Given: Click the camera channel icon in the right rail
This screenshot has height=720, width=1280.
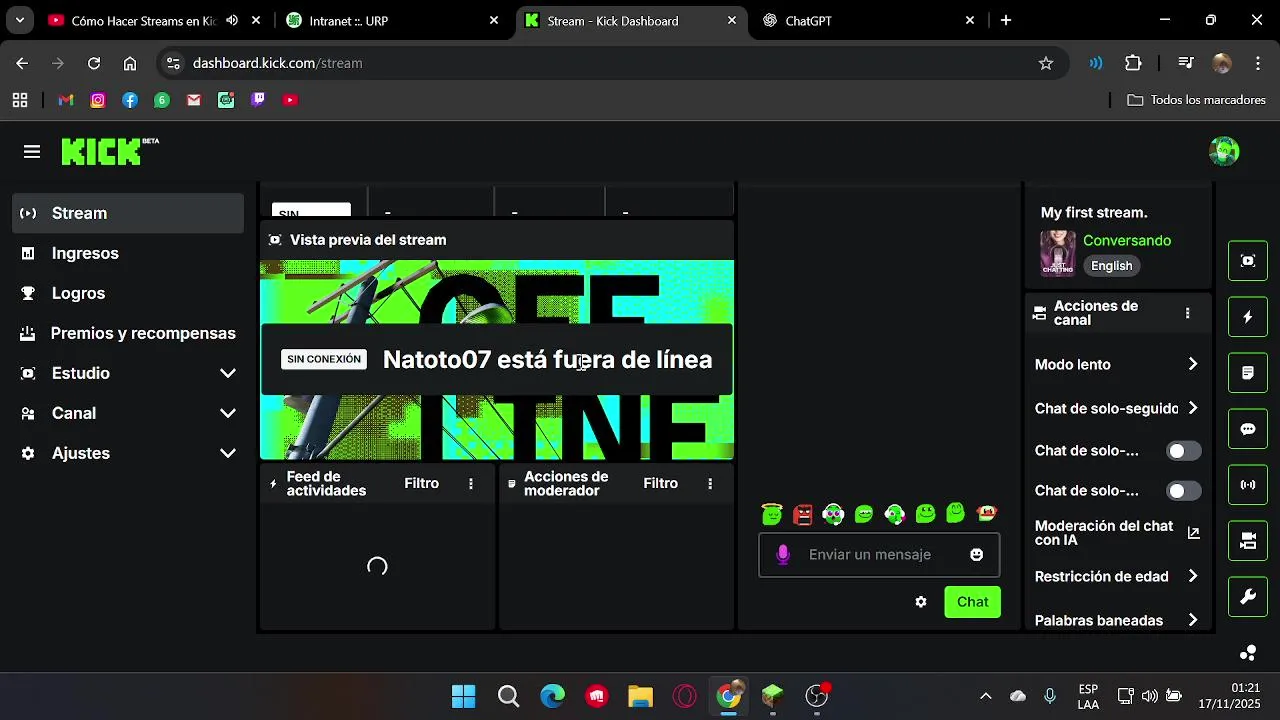Looking at the screenshot, I should coord(1248,541).
